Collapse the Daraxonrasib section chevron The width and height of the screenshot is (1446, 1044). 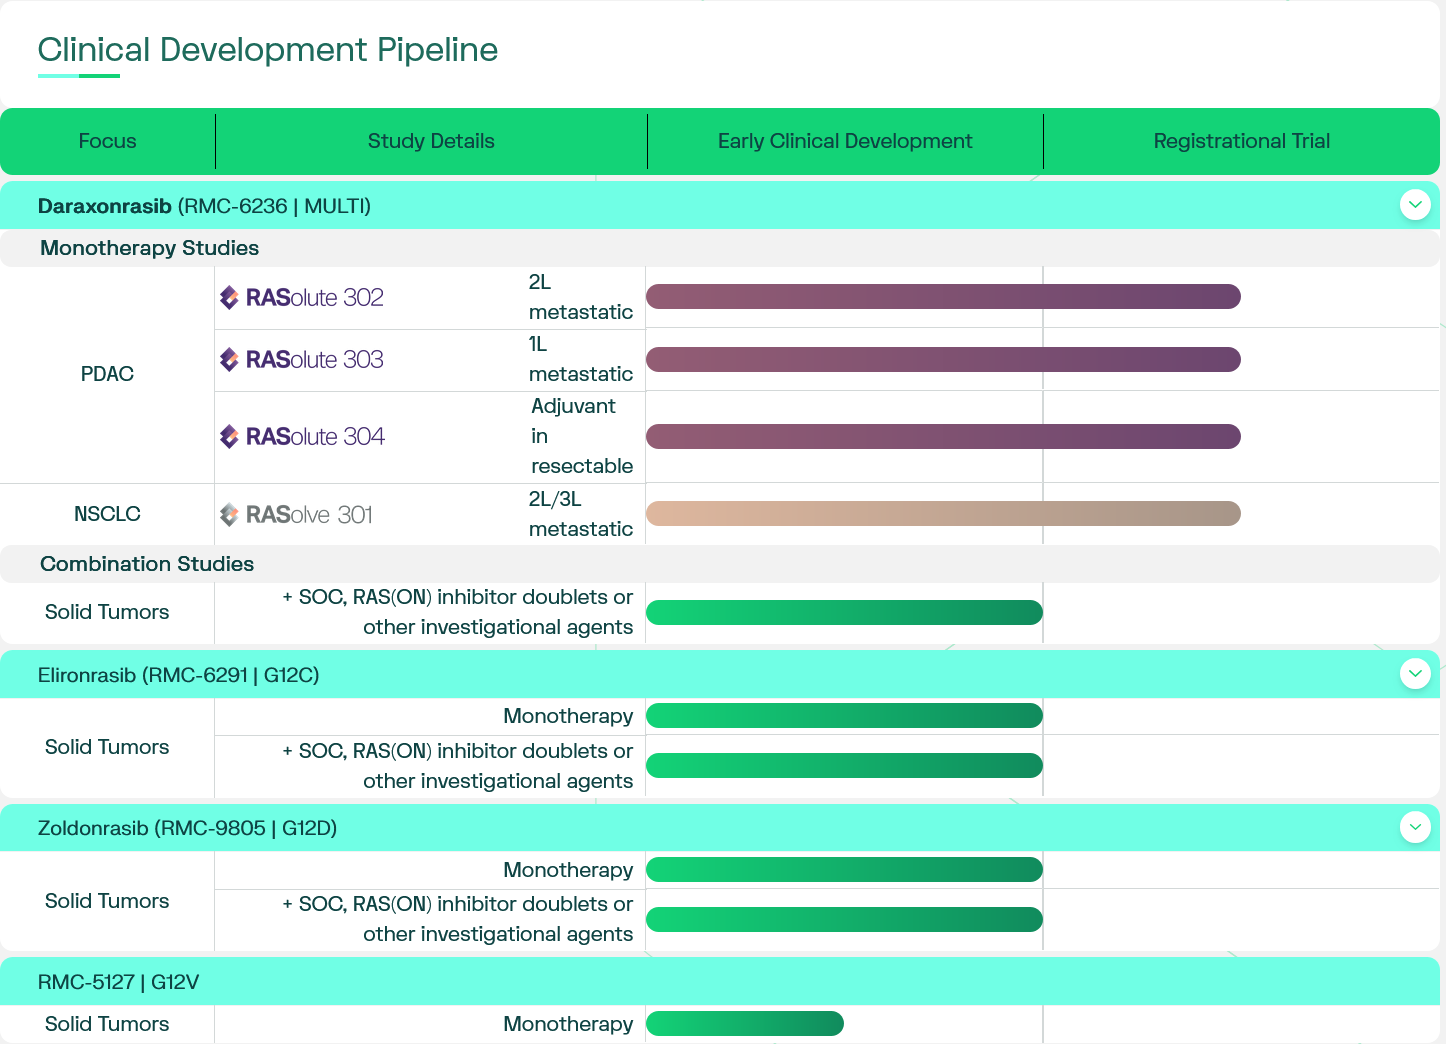click(1414, 205)
